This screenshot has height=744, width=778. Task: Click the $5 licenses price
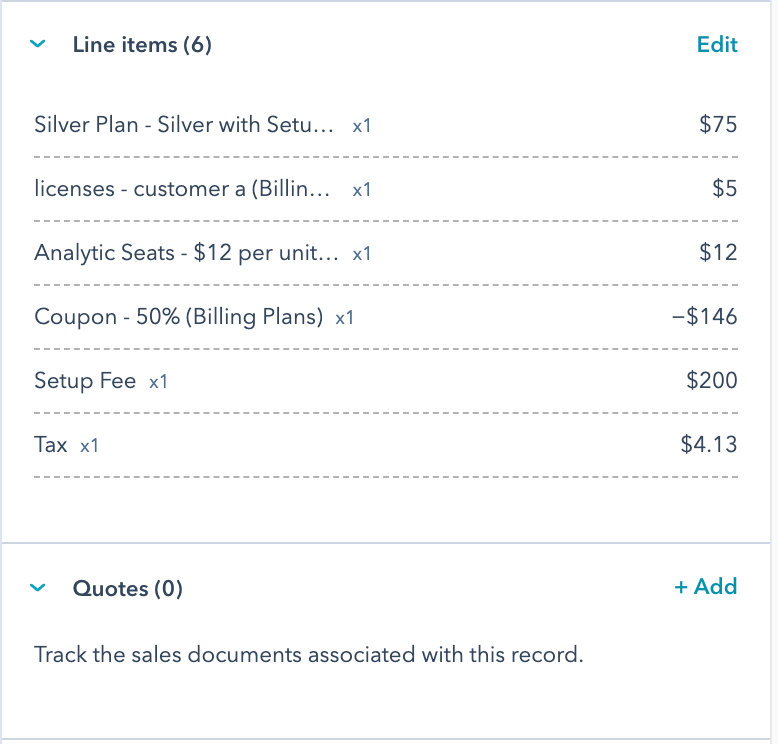pyautogui.click(x=724, y=189)
